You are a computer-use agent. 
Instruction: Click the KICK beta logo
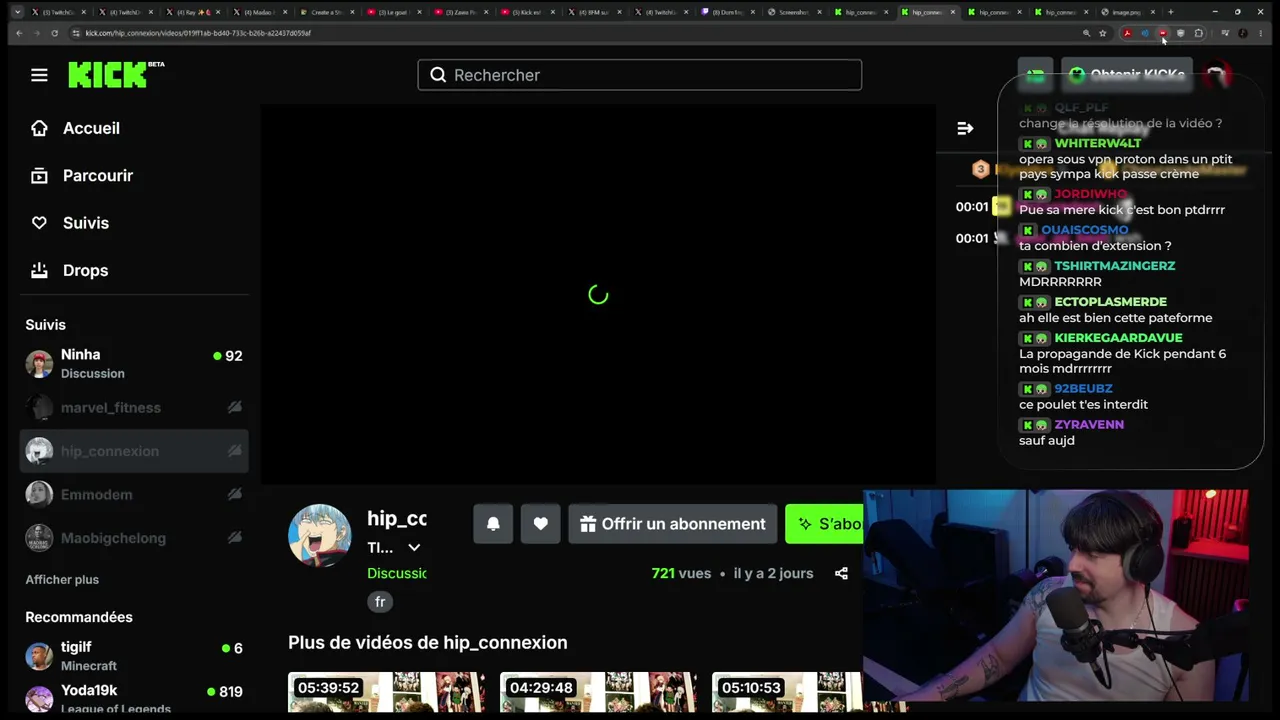click(x=116, y=75)
